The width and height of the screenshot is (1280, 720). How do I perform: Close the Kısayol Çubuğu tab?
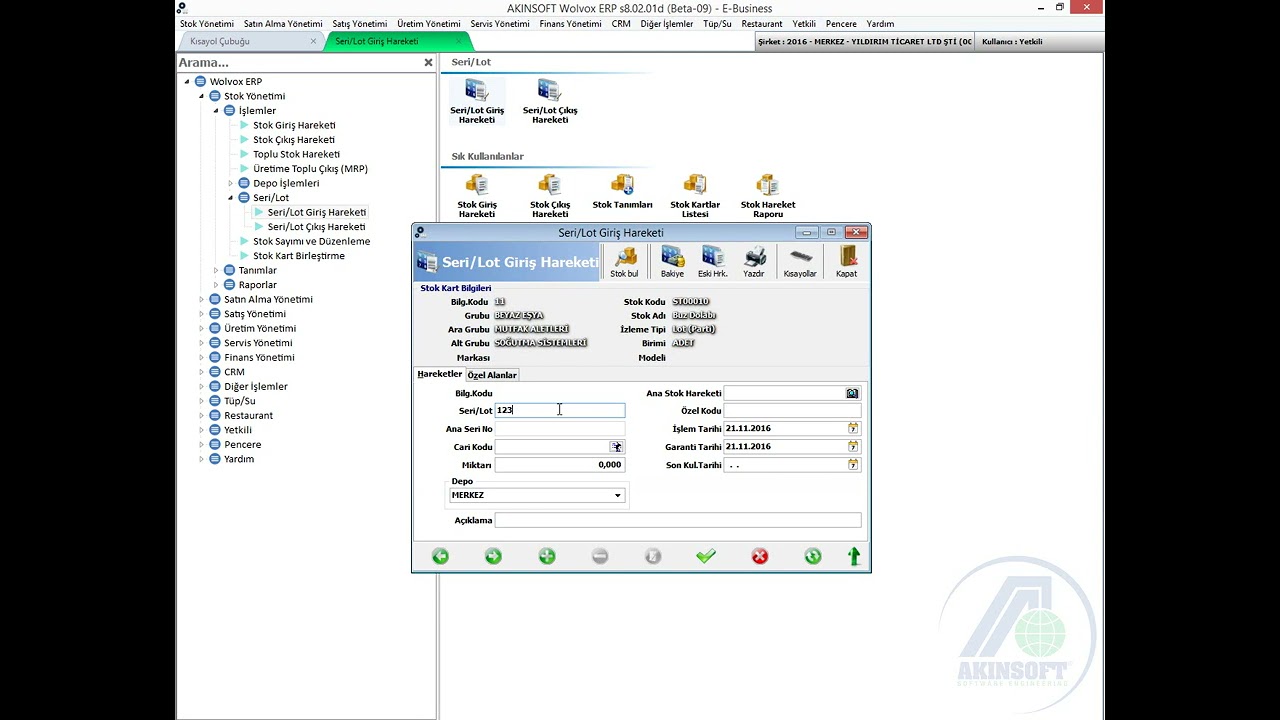click(x=313, y=41)
